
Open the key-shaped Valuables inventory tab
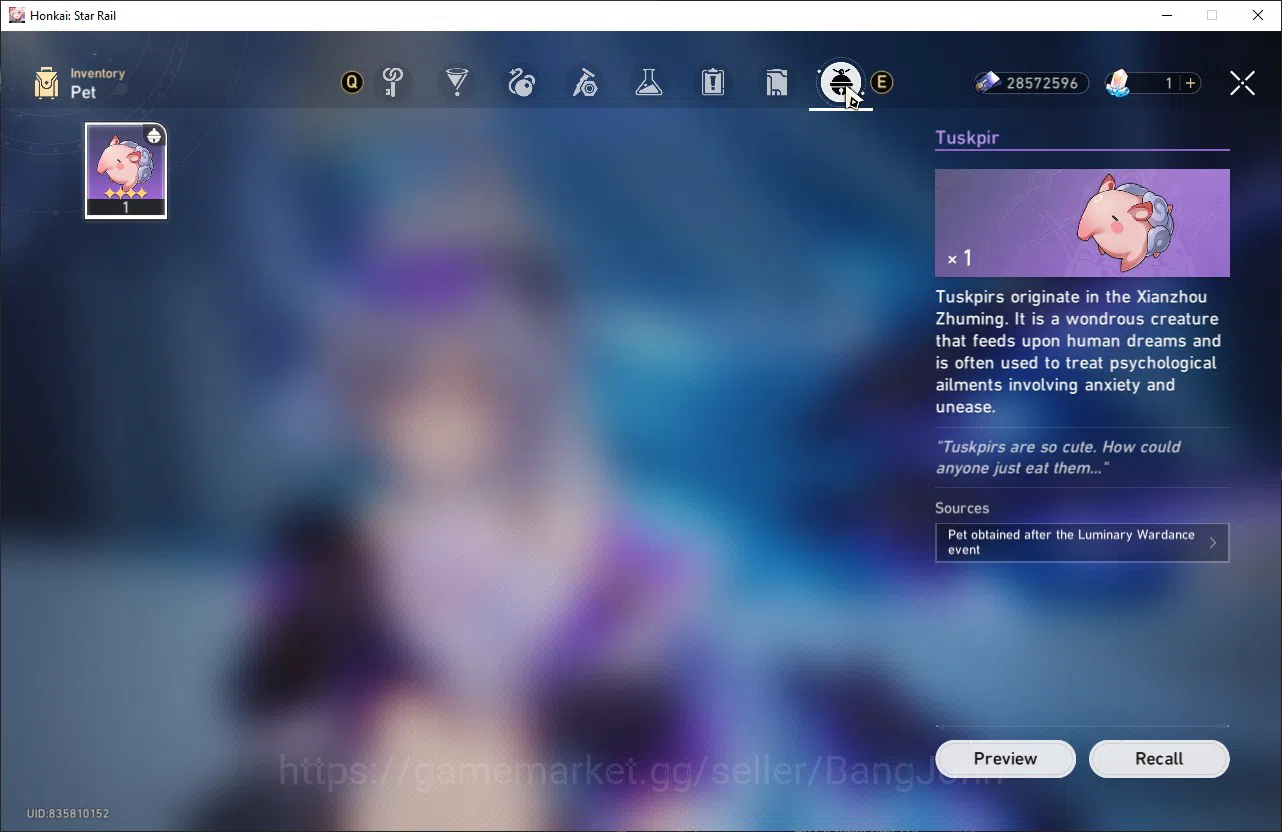click(393, 82)
